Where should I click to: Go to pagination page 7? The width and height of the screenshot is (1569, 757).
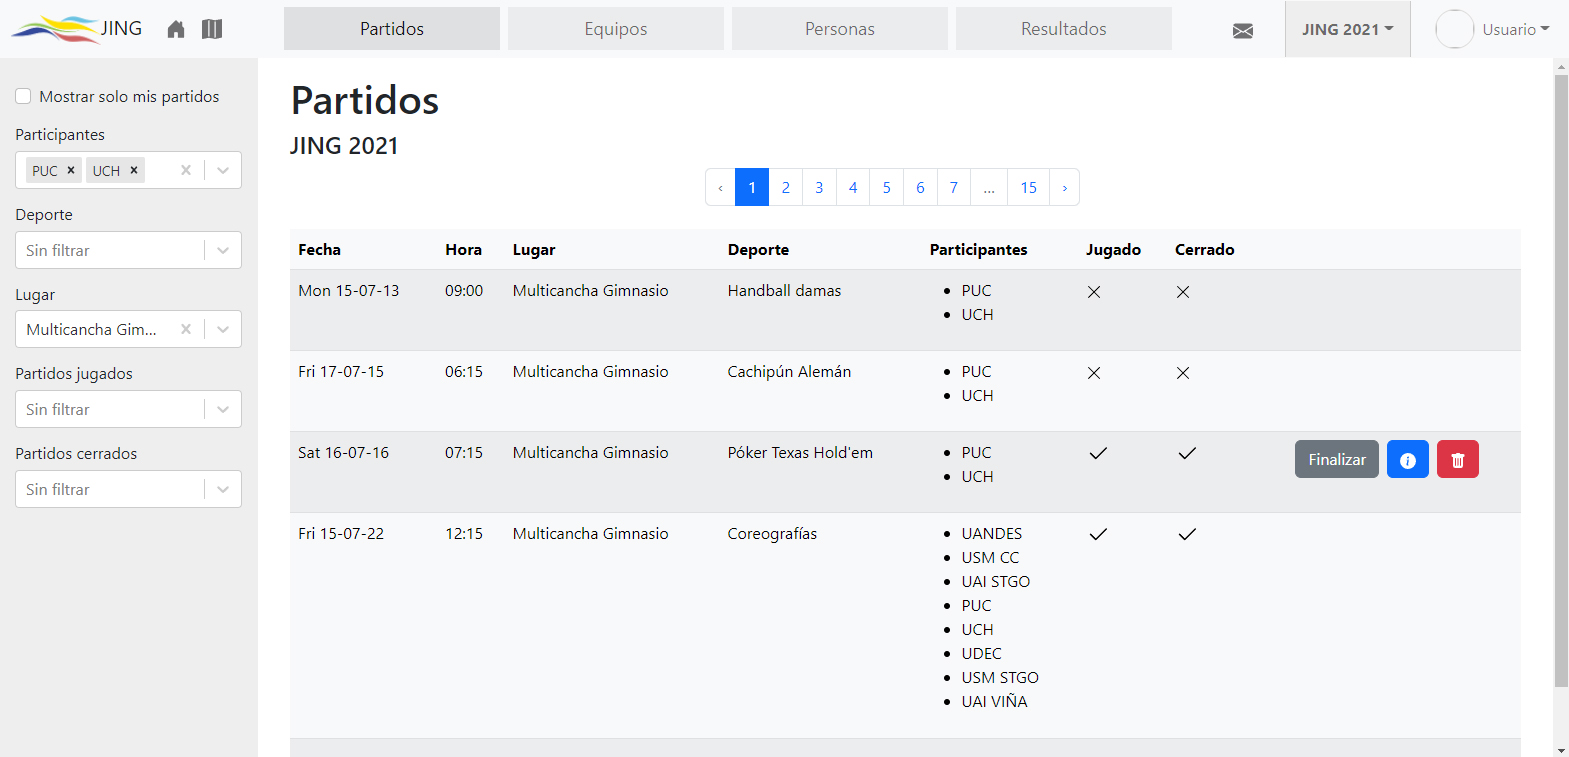pyautogui.click(x=954, y=187)
